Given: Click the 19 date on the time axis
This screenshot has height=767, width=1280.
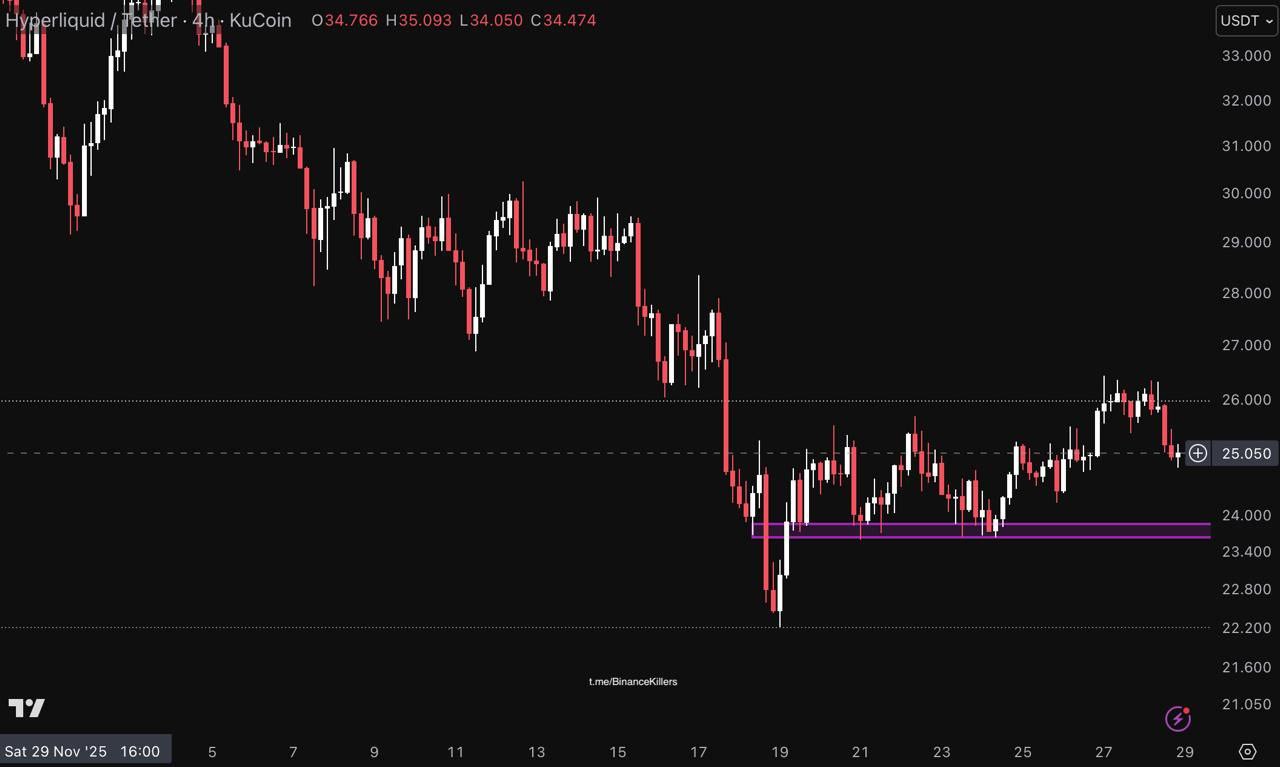Looking at the screenshot, I should (x=780, y=752).
